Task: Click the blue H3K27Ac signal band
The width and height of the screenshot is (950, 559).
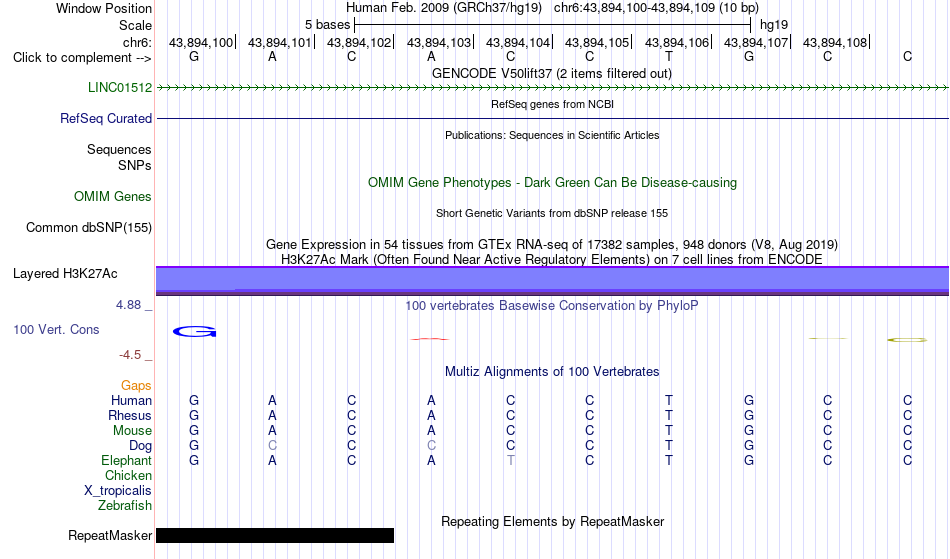Action: tap(553, 280)
